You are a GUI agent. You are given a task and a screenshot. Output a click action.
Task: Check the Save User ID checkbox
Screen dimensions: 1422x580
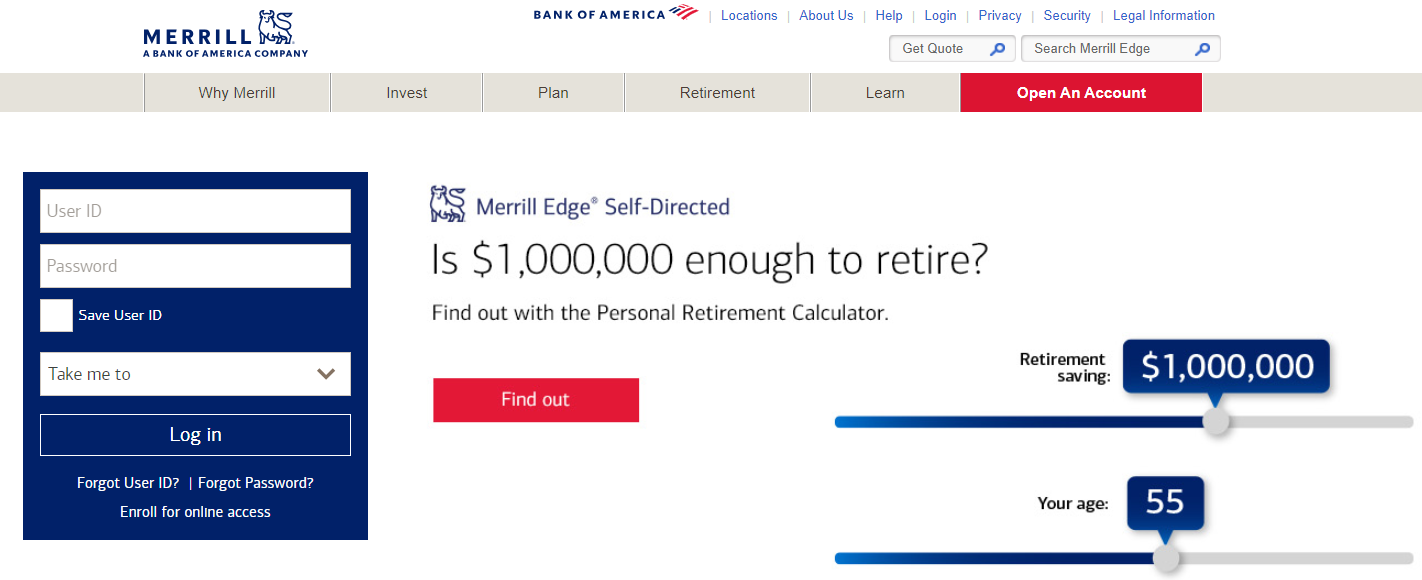point(56,315)
